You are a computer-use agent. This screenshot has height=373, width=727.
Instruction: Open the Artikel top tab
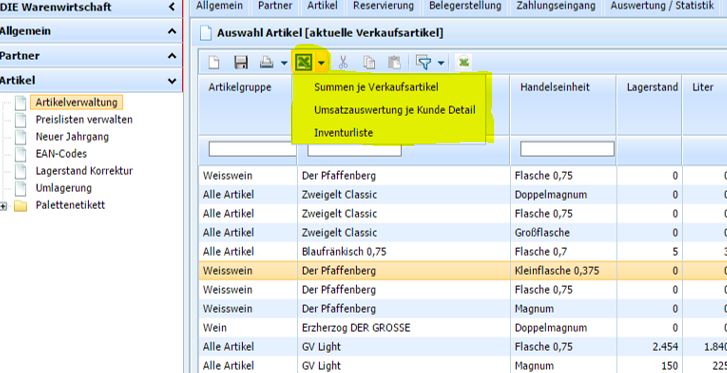[322, 6]
